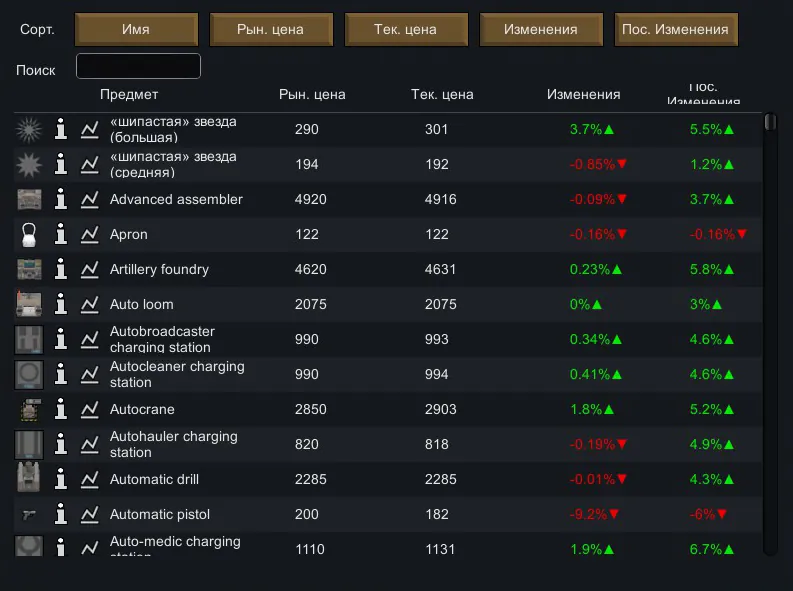Select the Apron row name
Image resolution: width=793 pixels, height=591 pixels.
(x=129, y=234)
